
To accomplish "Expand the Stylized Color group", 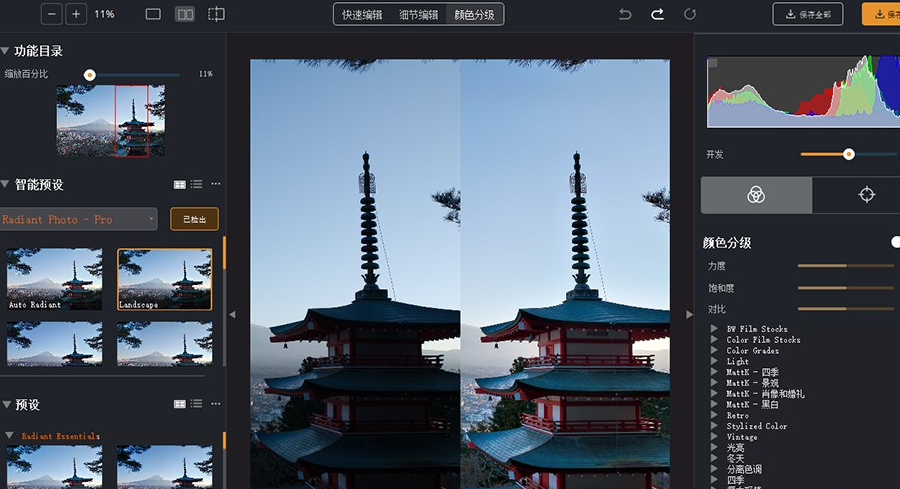I will point(714,426).
